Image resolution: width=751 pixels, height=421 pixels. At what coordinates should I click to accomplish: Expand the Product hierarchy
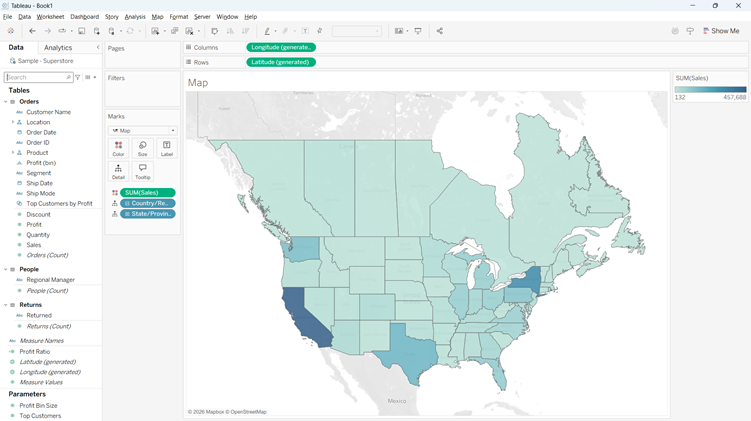(13, 152)
